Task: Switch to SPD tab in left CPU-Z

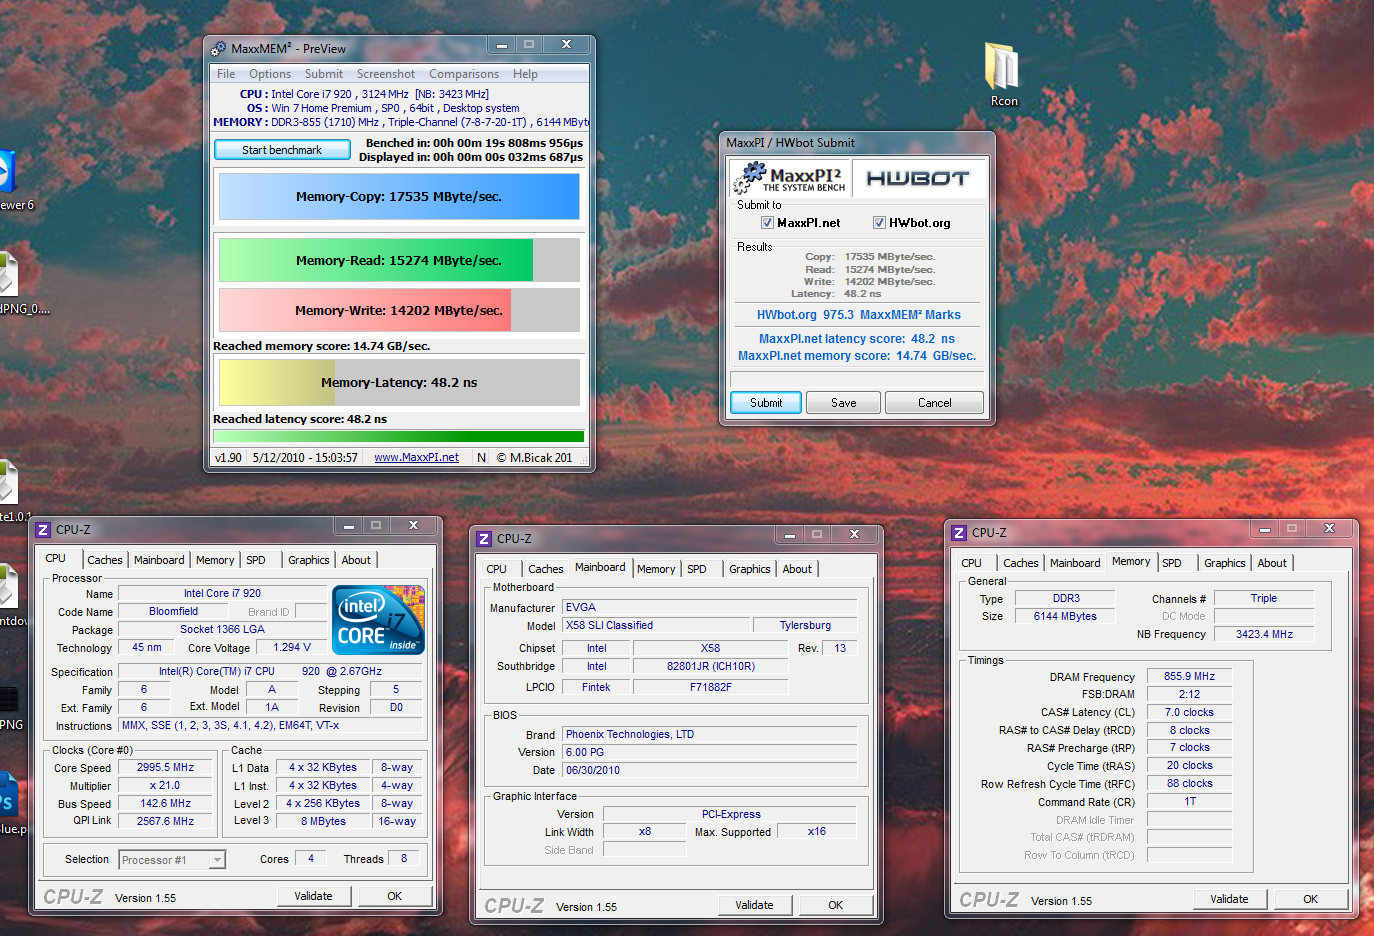Action: coord(256,560)
